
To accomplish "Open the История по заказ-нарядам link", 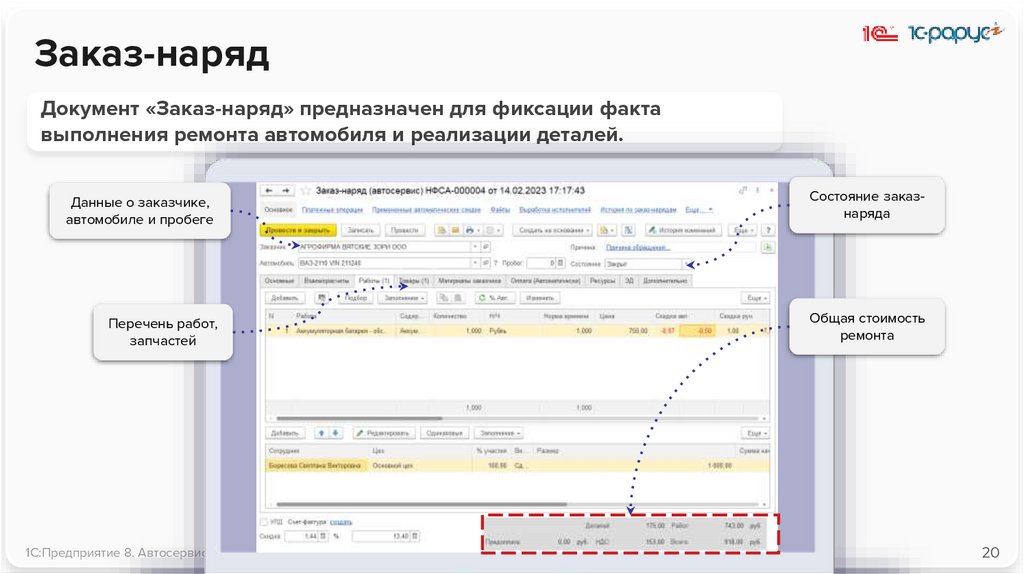I will point(639,210).
